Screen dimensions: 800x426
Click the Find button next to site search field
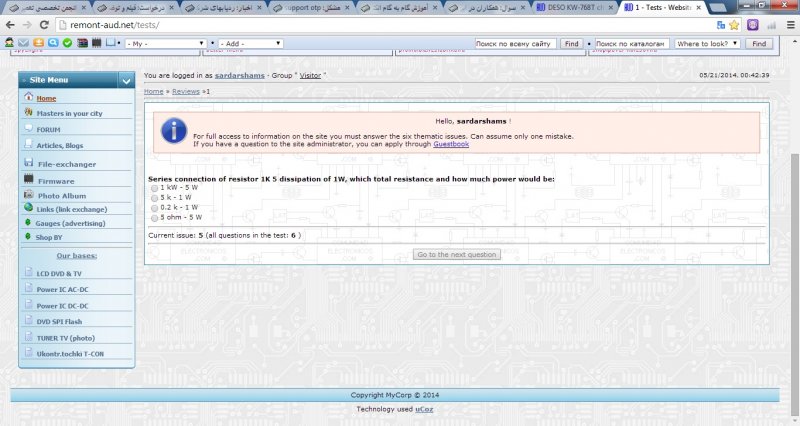(571, 44)
